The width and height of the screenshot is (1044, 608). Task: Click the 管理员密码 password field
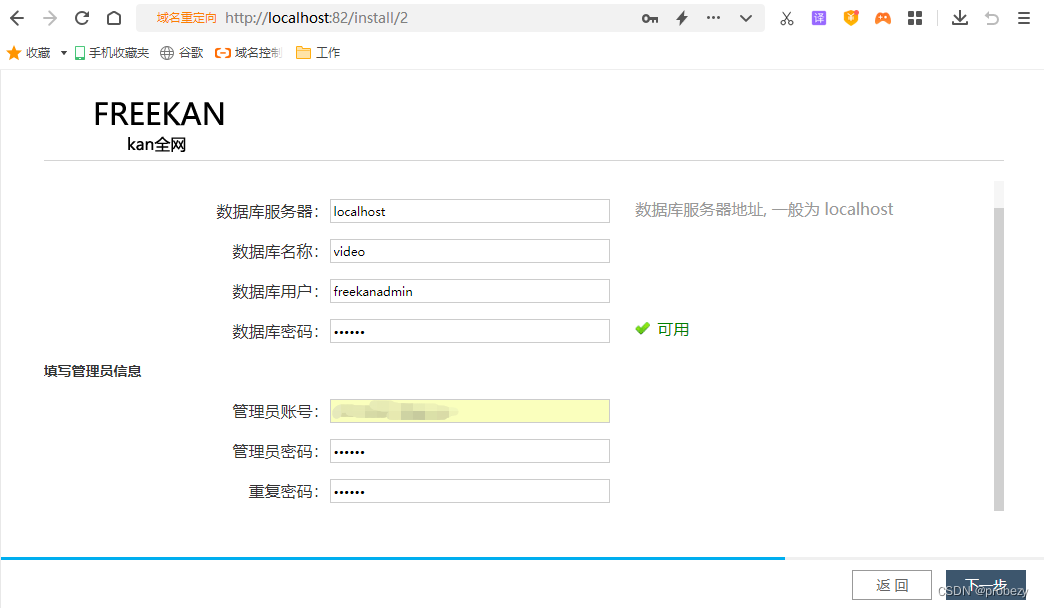[x=469, y=451]
